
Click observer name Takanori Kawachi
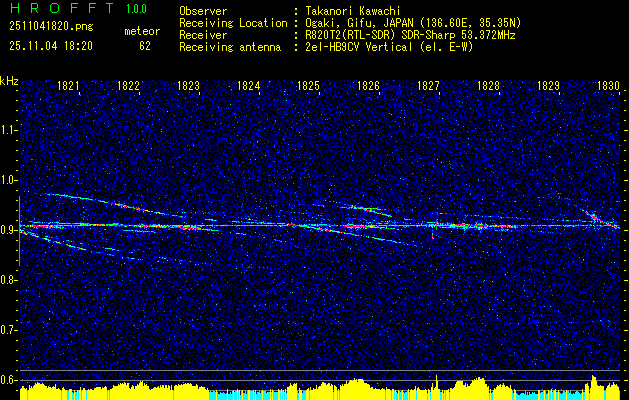point(353,11)
